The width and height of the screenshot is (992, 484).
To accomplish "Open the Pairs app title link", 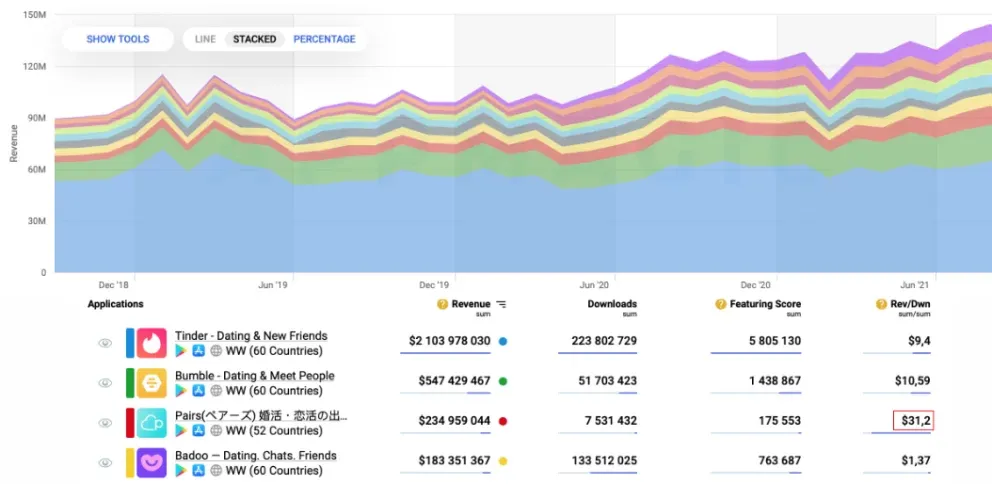I will coord(261,416).
